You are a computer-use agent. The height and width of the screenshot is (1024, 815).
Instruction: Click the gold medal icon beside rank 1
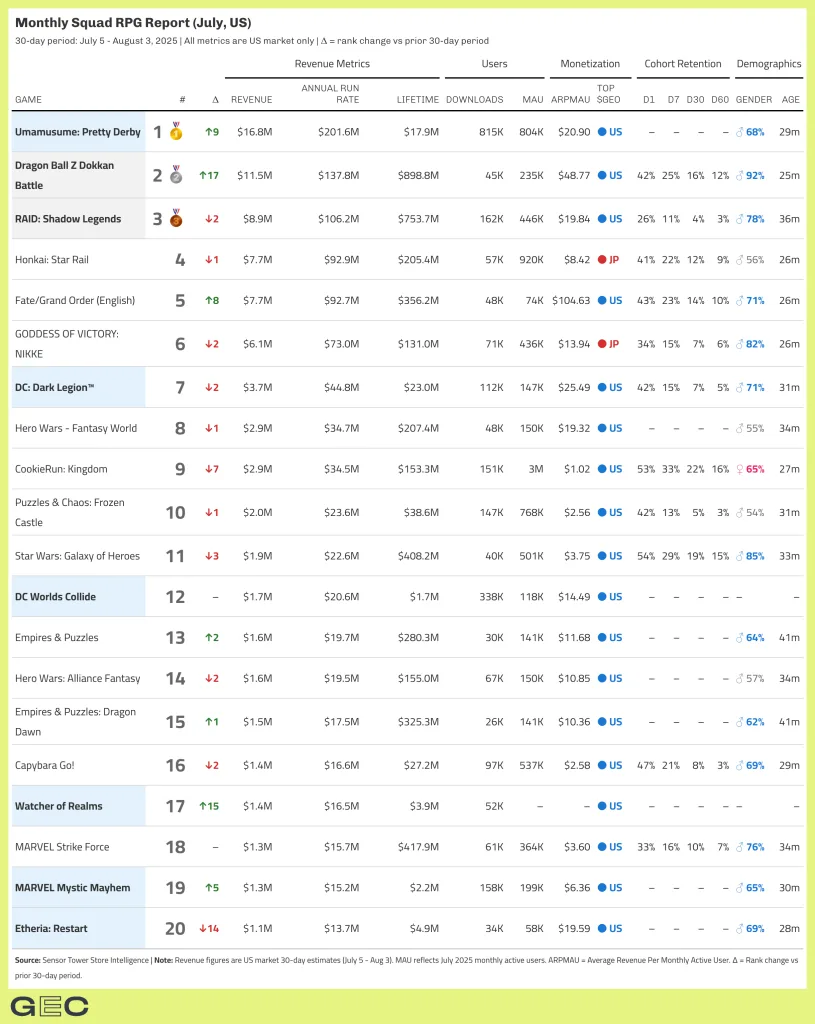tap(176, 132)
